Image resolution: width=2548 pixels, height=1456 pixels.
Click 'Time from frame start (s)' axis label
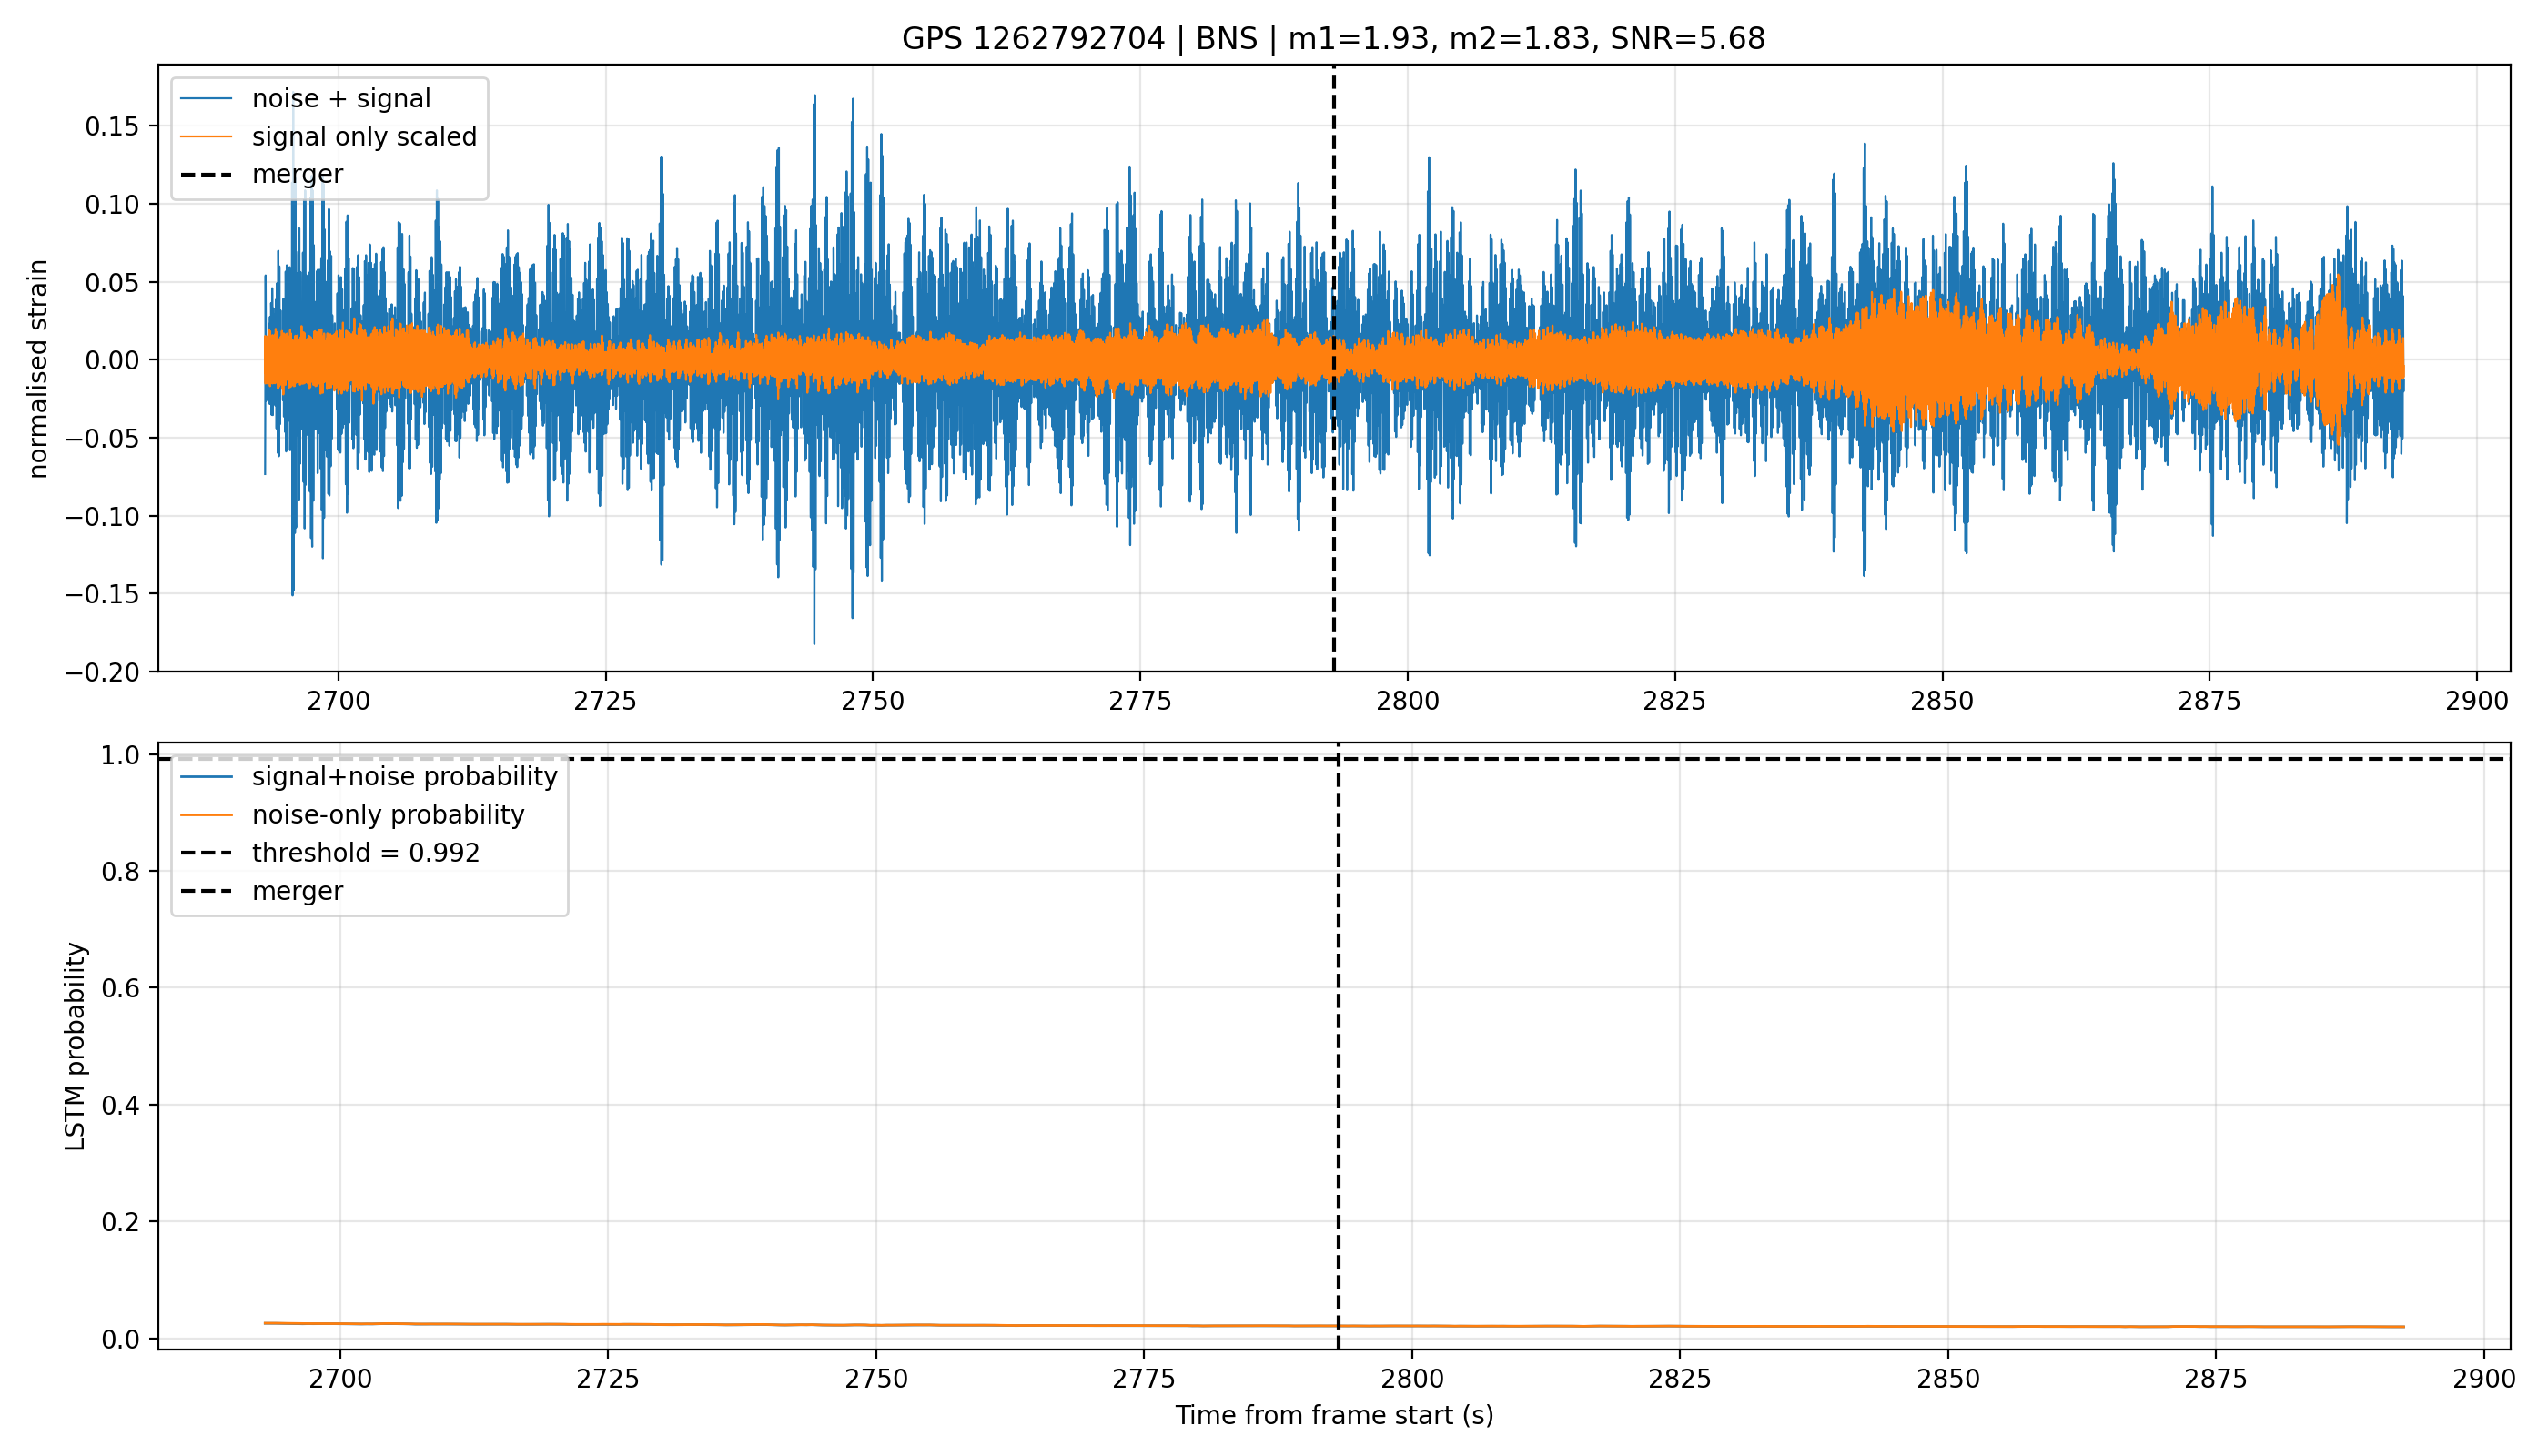1334,1415
